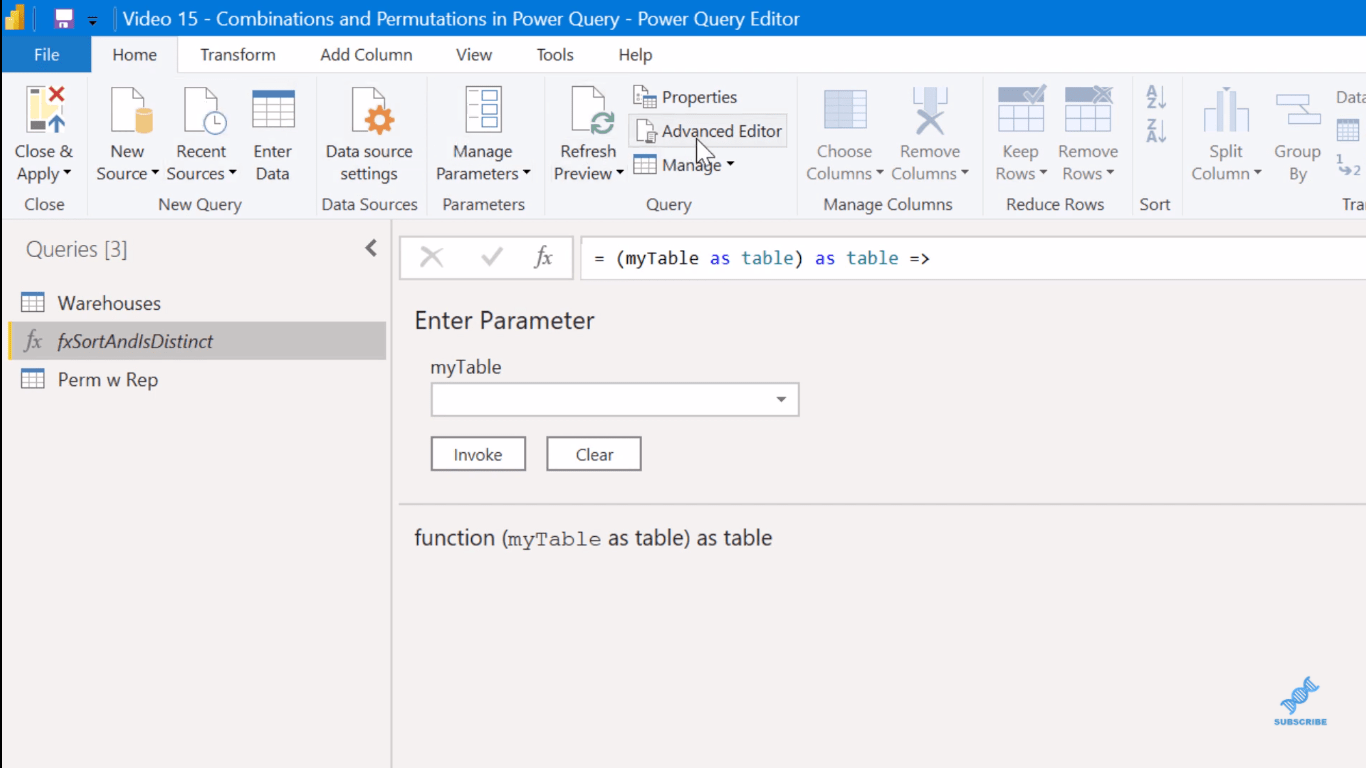
Task: Cancel the formula bar edit (X)
Action: 431,258
